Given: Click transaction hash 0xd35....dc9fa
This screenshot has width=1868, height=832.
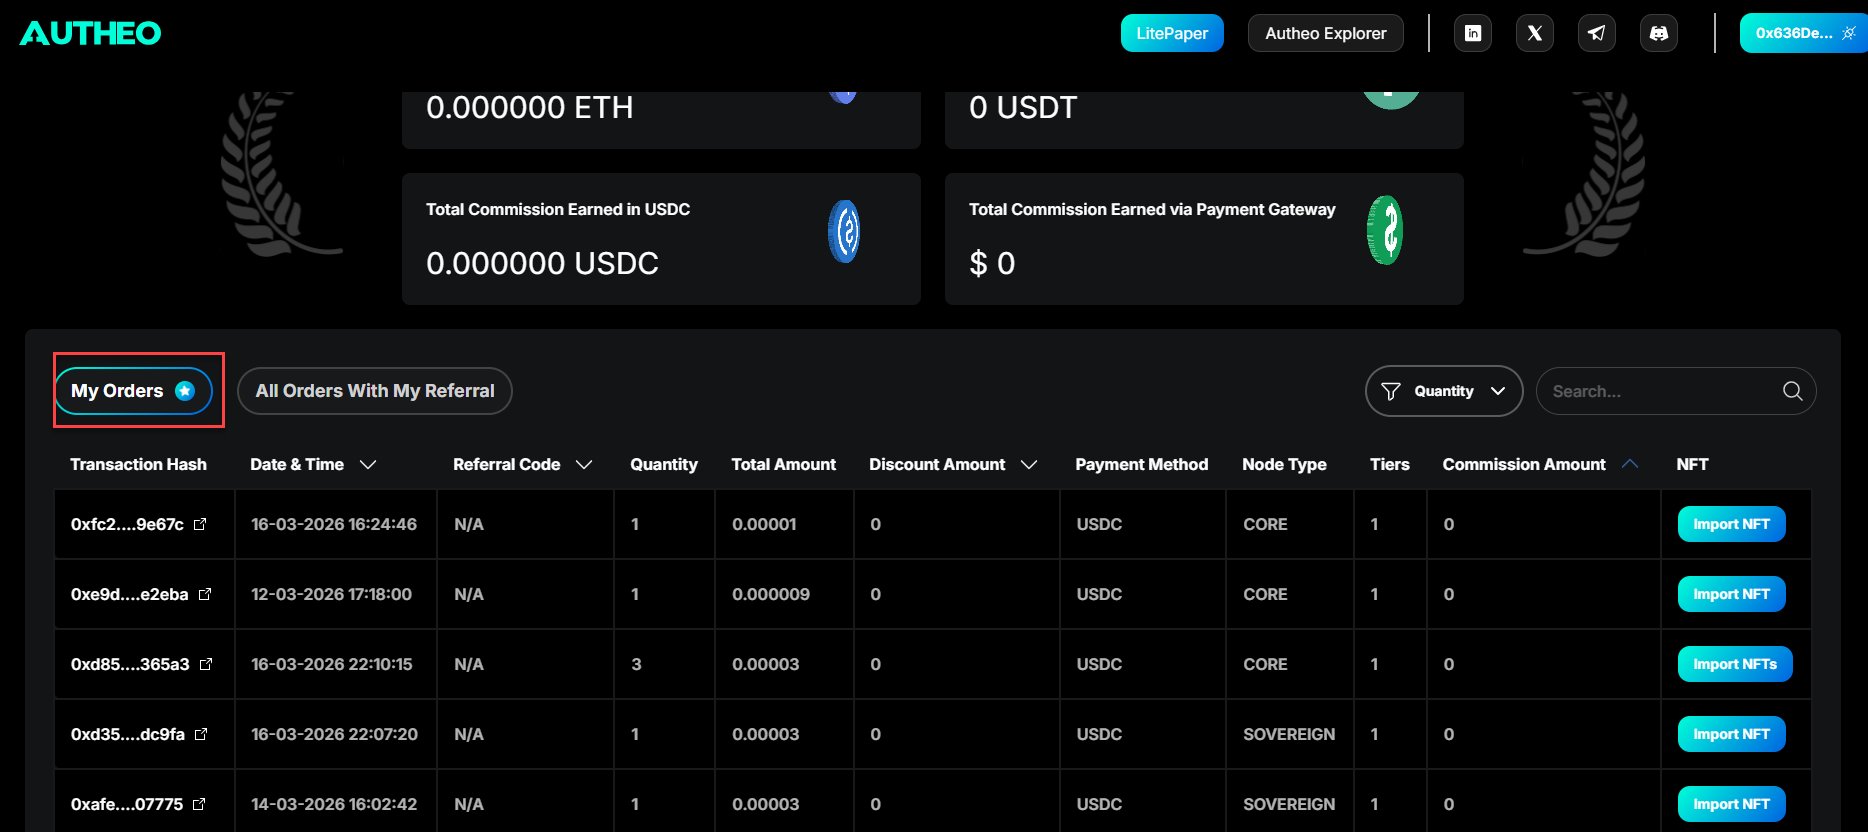Looking at the screenshot, I should click(128, 734).
